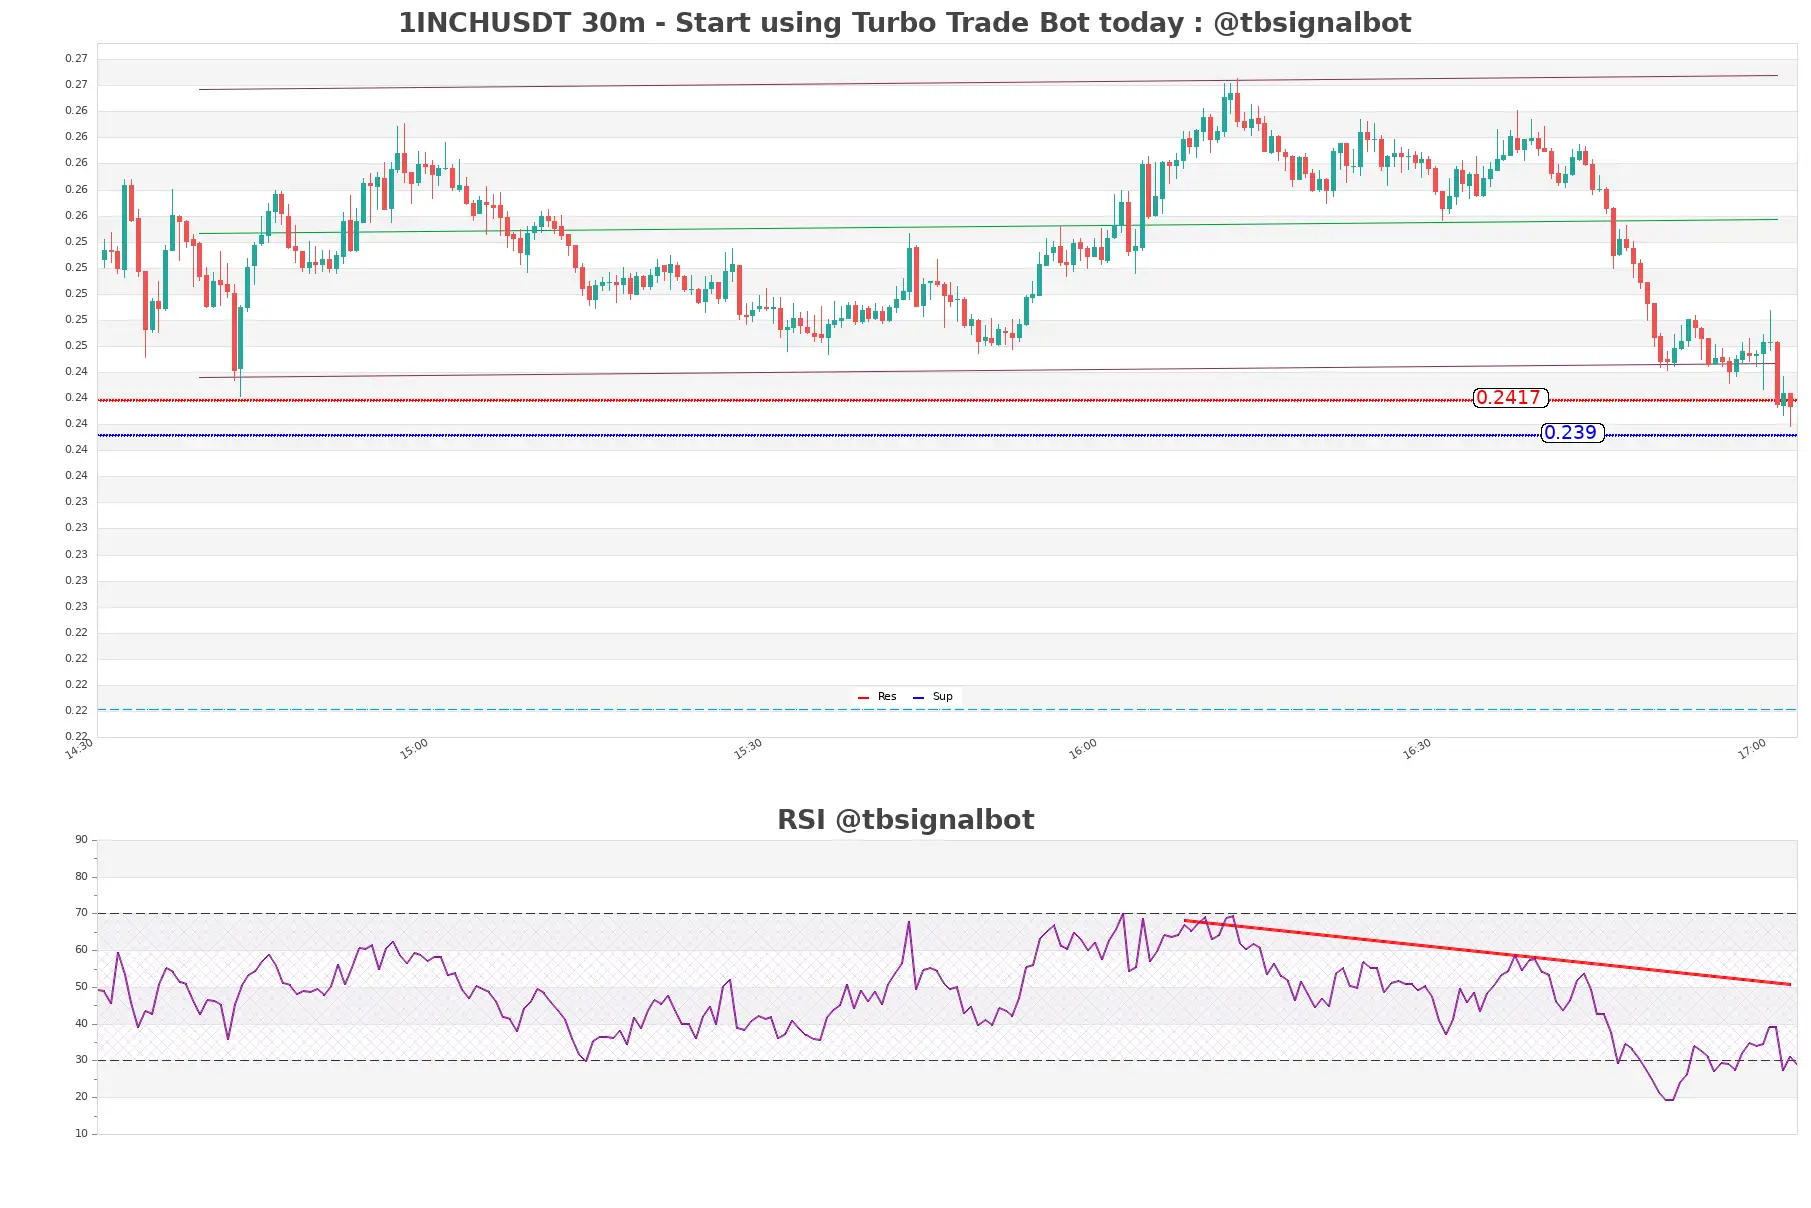Click the 1INCHUSDT 30m chart title
1811x1208 pixels.
point(905,22)
